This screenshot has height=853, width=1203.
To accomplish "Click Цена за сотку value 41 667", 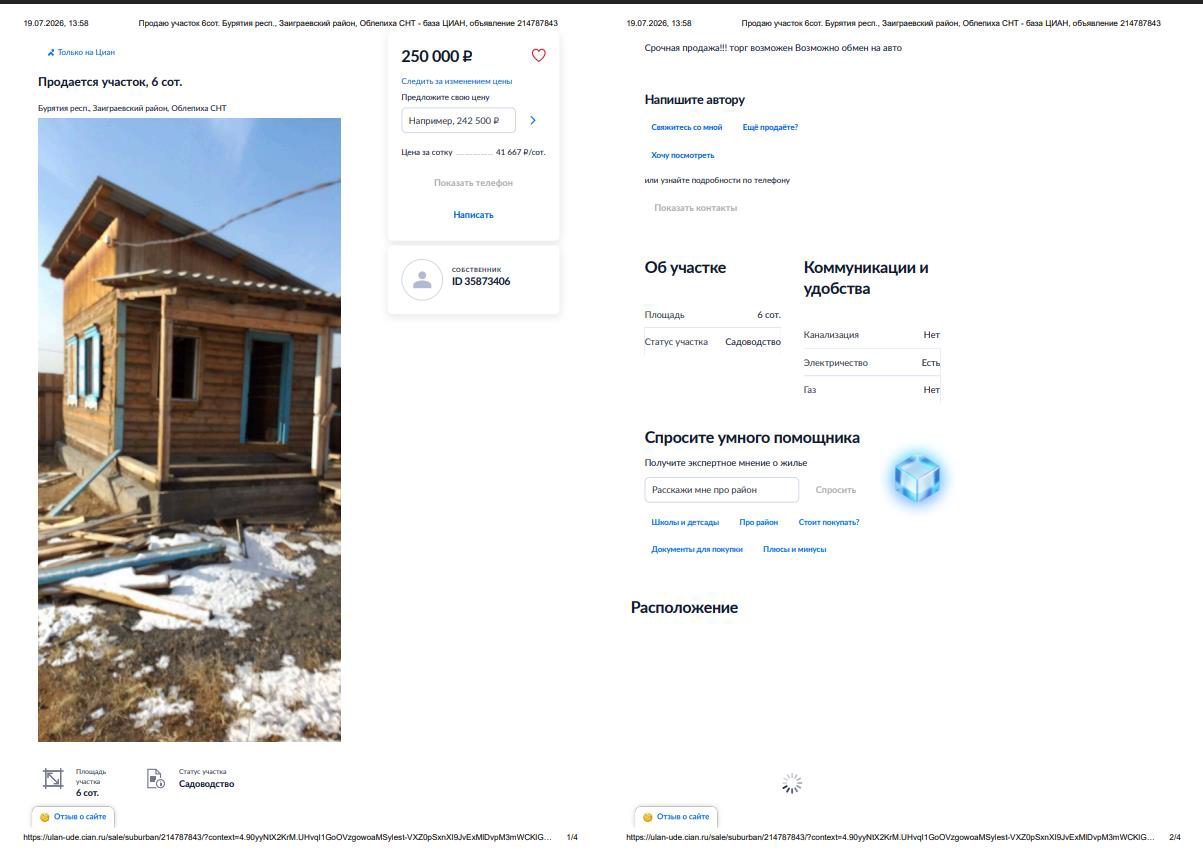I will click(x=520, y=152).
